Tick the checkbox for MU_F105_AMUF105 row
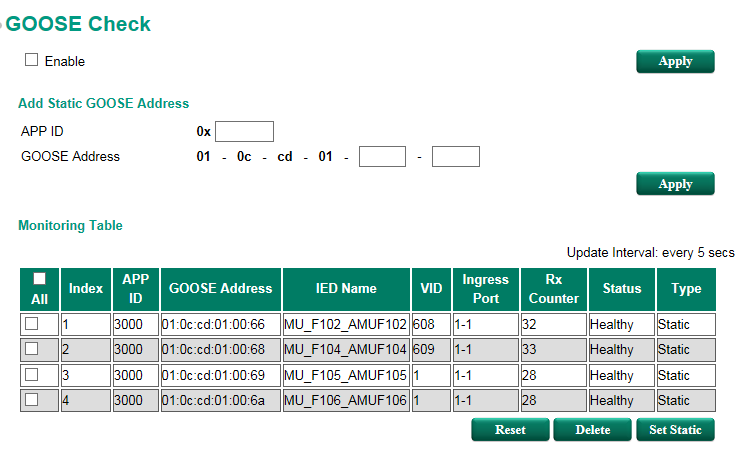 click(32, 375)
